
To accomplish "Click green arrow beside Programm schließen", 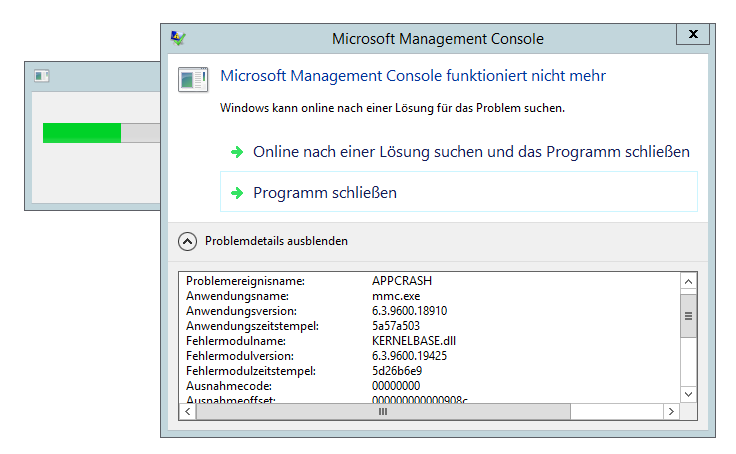I will tap(238, 193).
